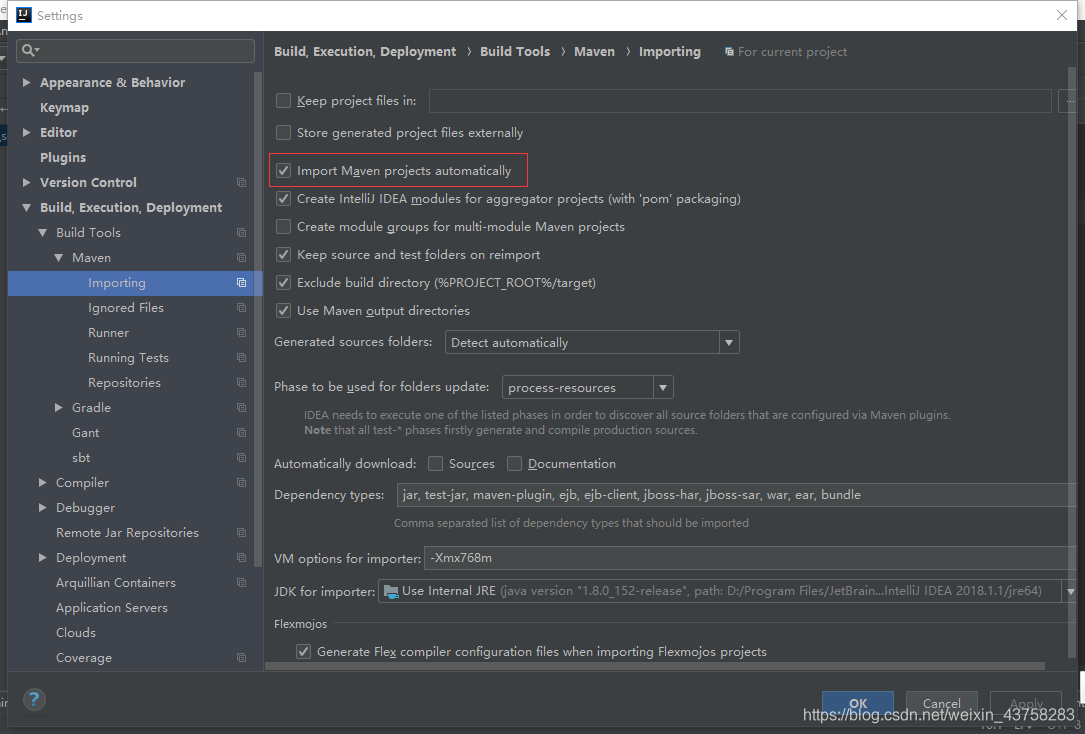Click project-level icon beside Arquillian Containers

(x=241, y=582)
